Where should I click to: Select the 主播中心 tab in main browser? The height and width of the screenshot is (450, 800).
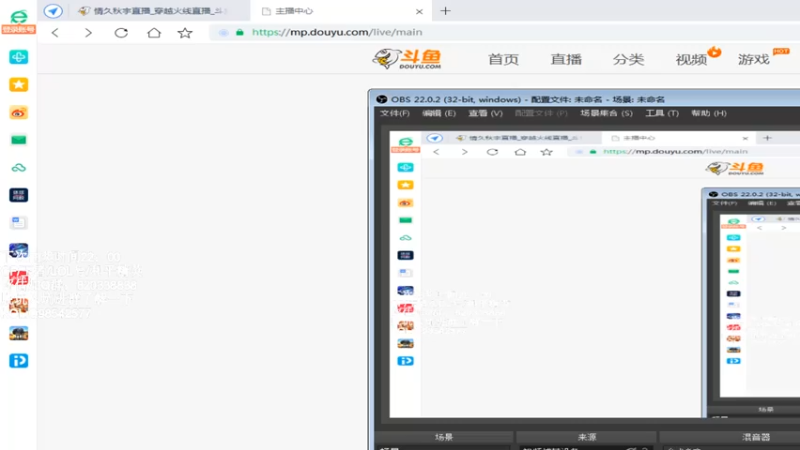pyautogui.click(x=341, y=11)
